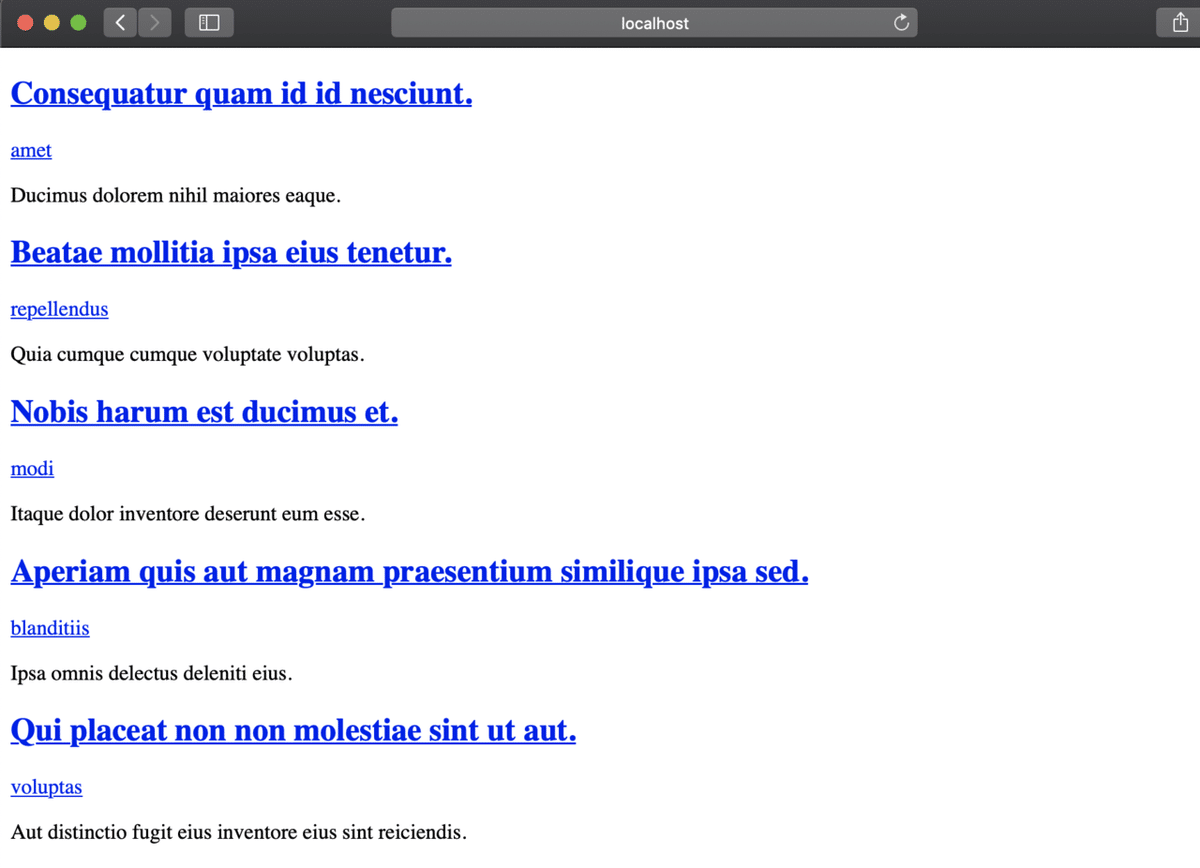Enter full screen with the green button
This screenshot has width=1200, height=868.
[78, 23]
